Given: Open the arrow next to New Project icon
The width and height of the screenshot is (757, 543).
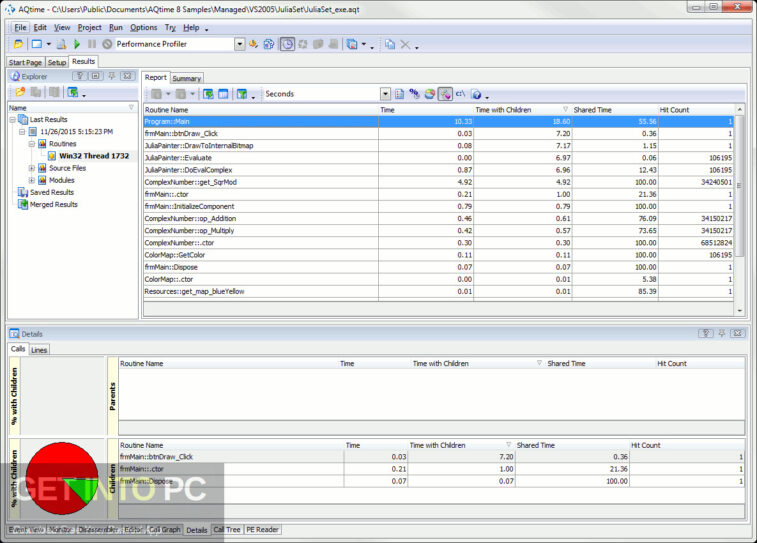Looking at the screenshot, I should [48, 44].
